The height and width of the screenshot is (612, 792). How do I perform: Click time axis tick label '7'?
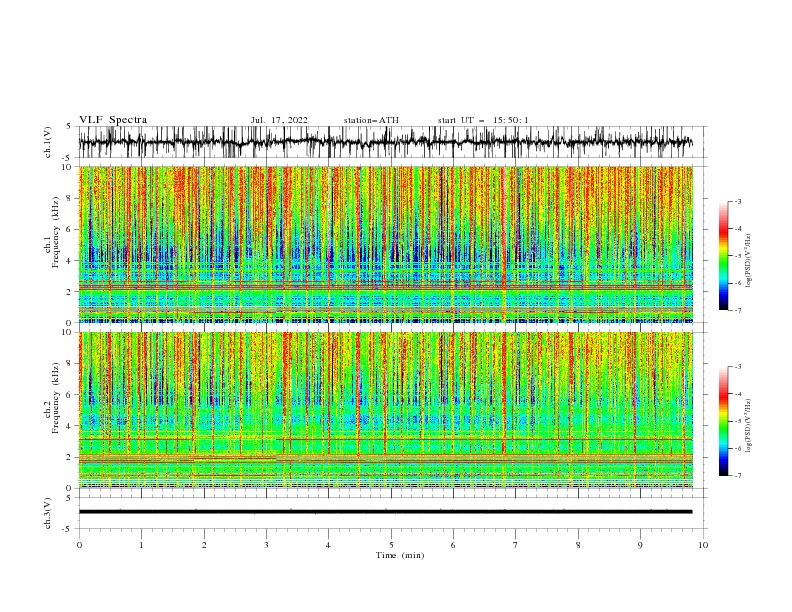(516, 545)
